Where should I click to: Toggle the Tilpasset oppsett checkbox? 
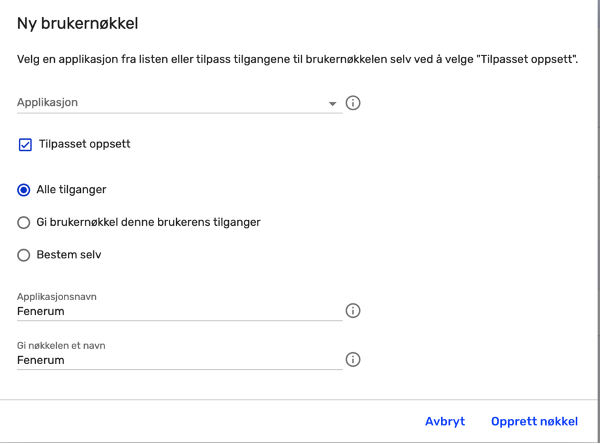pyautogui.click(x=25, y=145)
